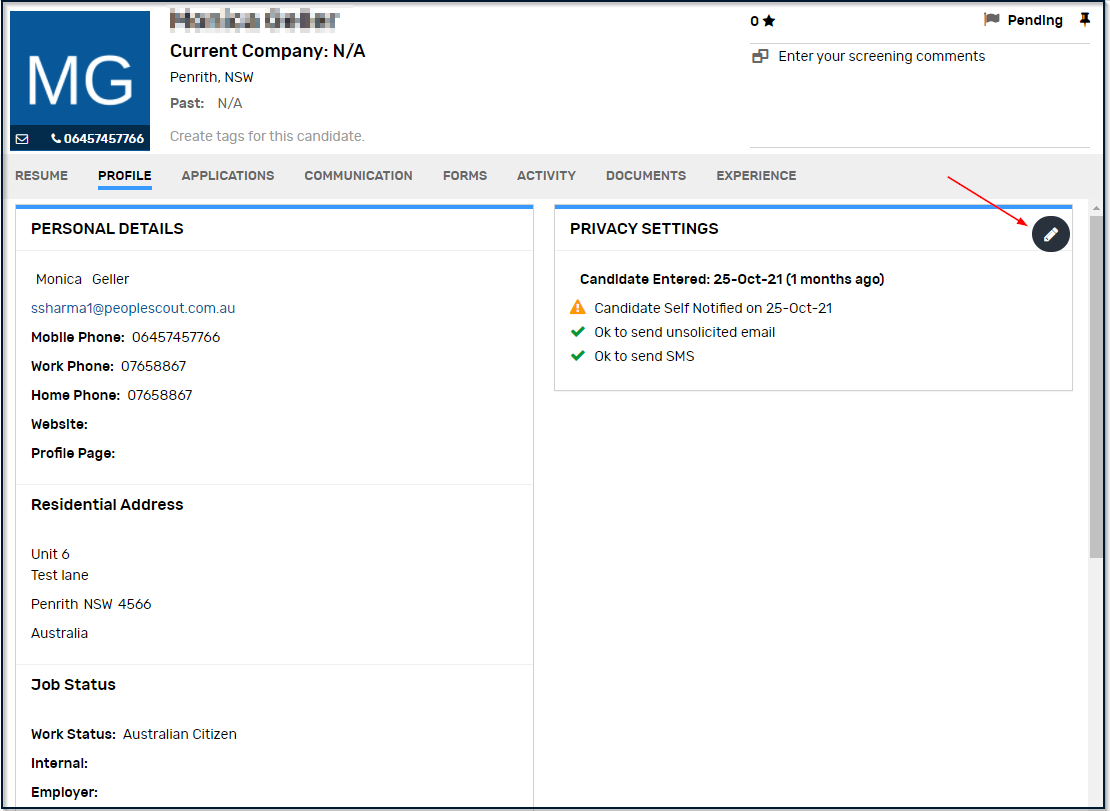Click the screening comments icon
The height and width of the screenshot is (811, 1110).
pyautogui.click(x=760, y=56)
